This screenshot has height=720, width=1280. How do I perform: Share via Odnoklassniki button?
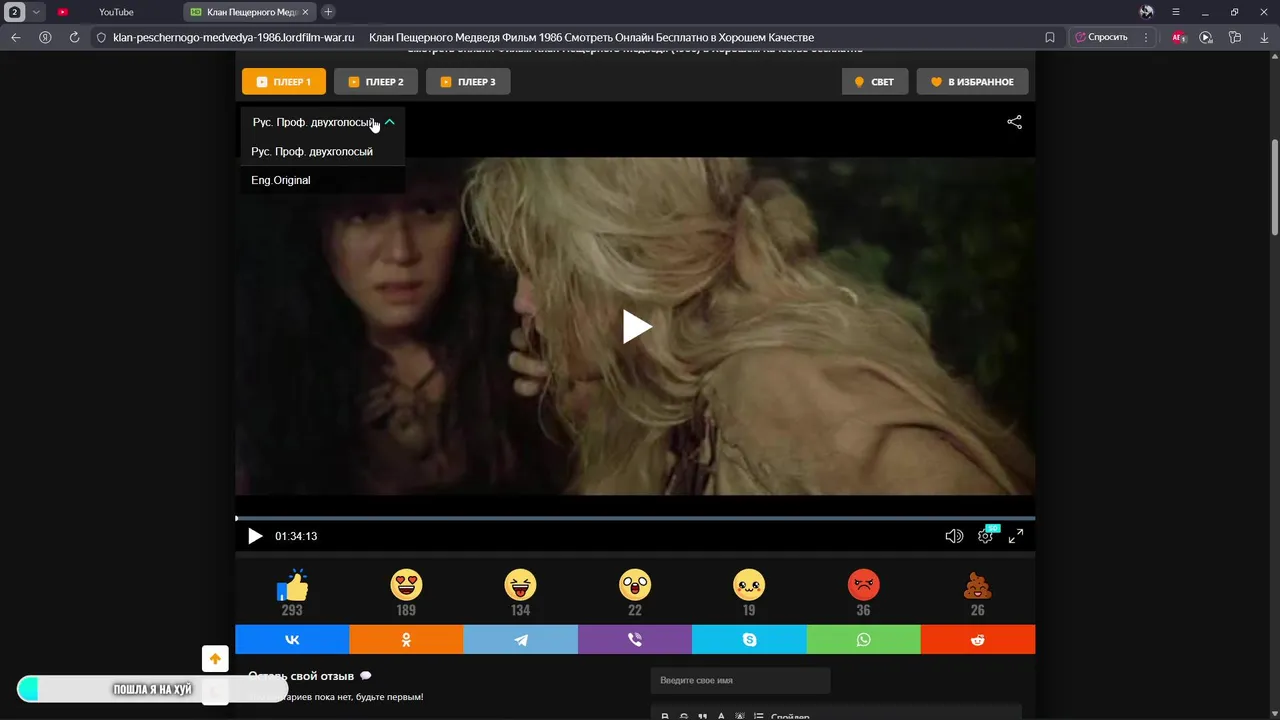[x=406, y=640]
